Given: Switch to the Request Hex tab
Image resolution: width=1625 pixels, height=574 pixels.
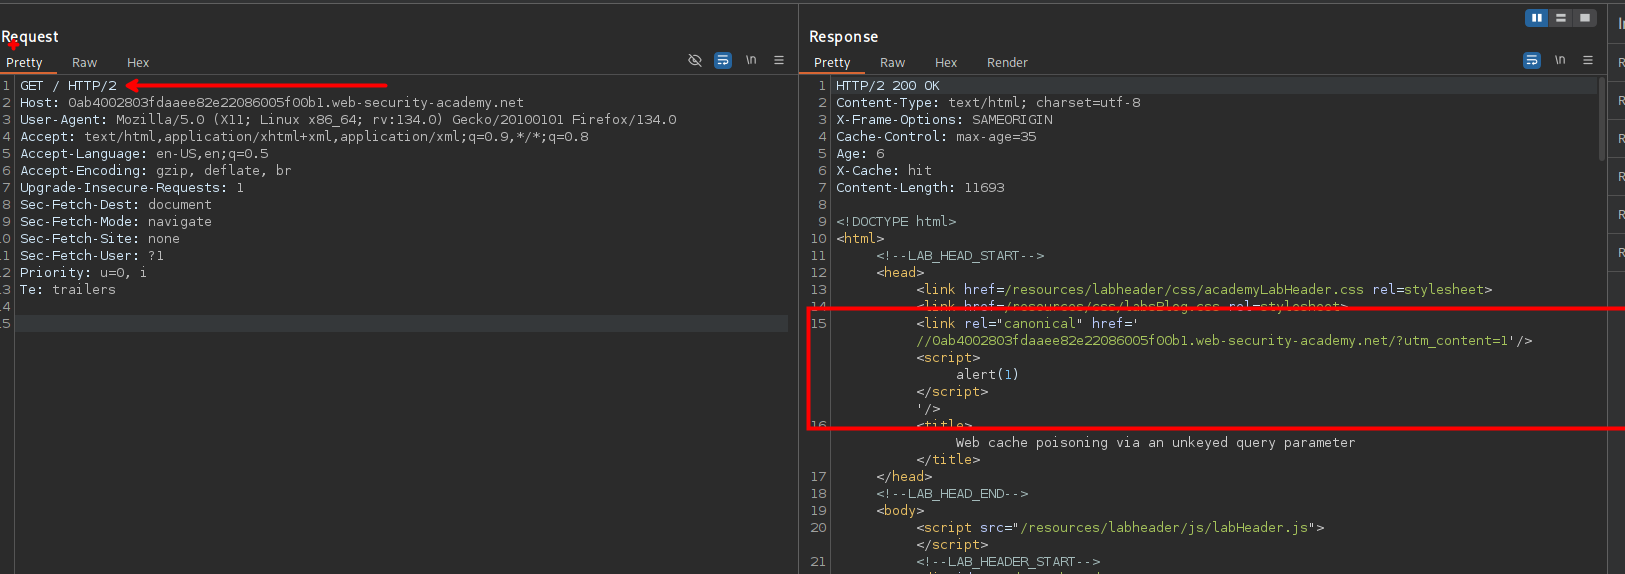Looking at the screenshot, I should coord(138,62).
